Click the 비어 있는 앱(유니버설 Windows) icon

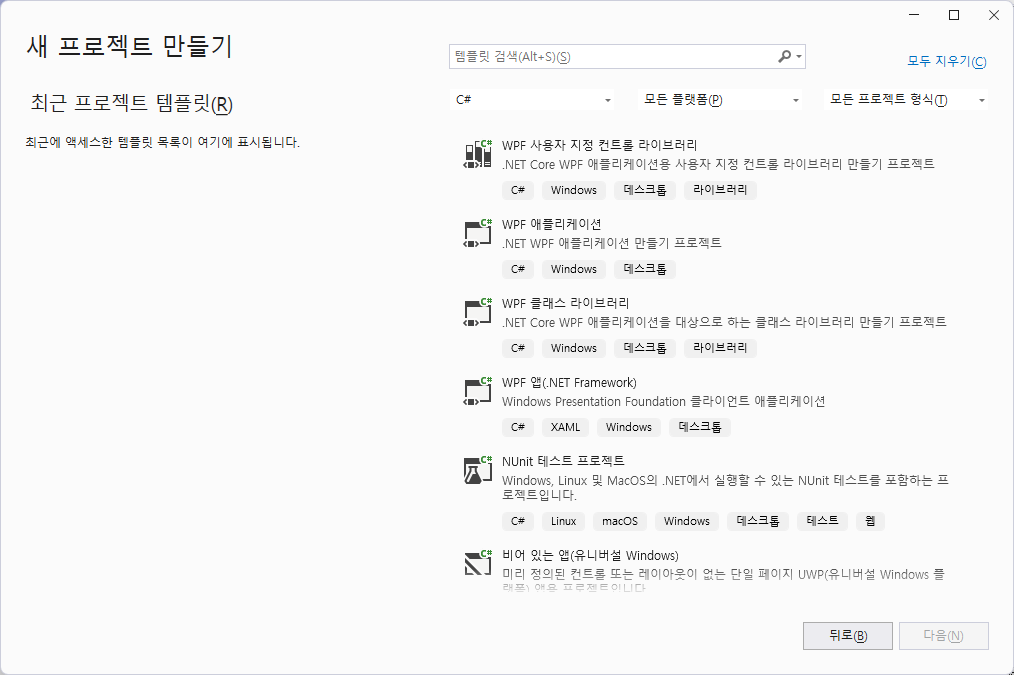478,563
